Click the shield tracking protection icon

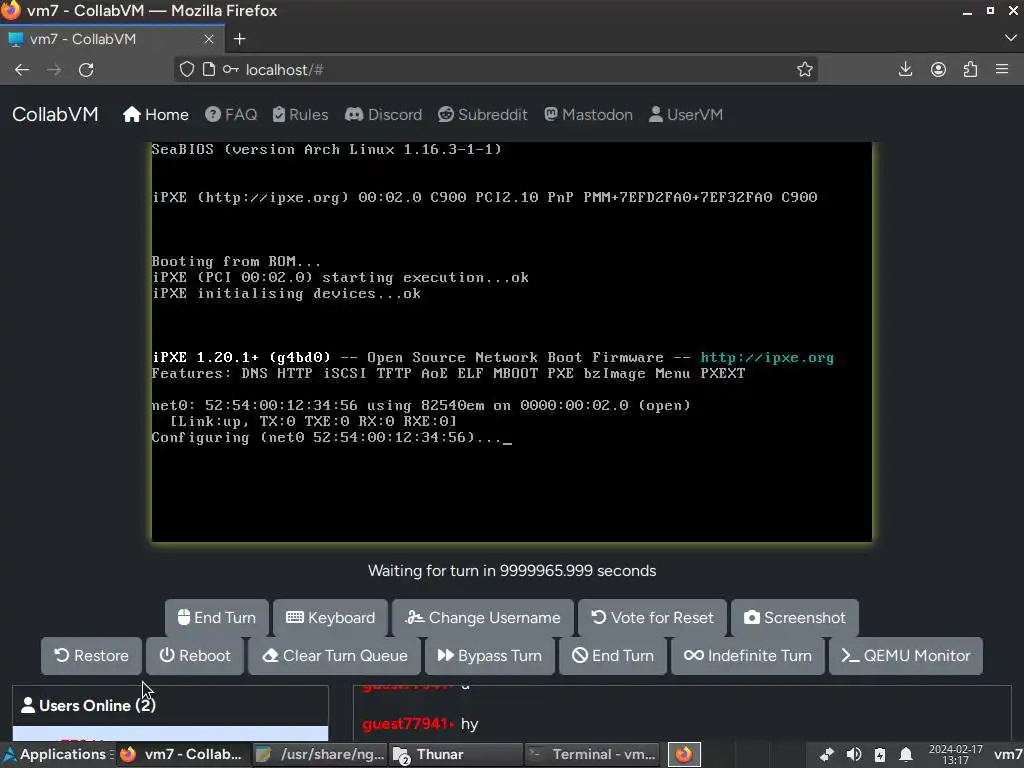coord(187,69)
